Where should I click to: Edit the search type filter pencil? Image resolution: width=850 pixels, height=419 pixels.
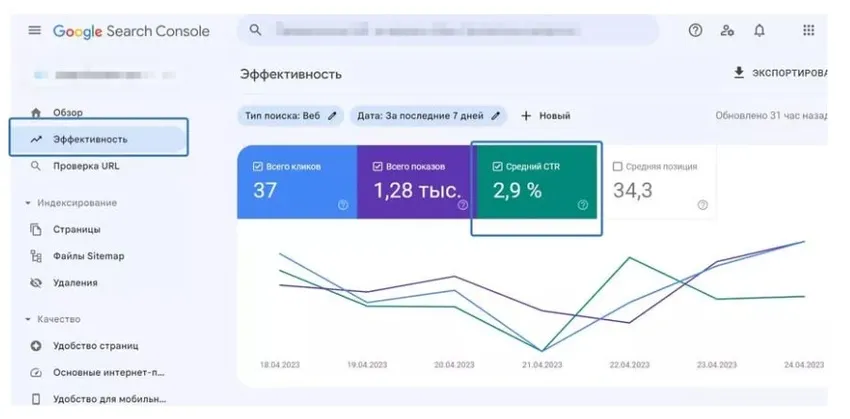coord(333,116)
